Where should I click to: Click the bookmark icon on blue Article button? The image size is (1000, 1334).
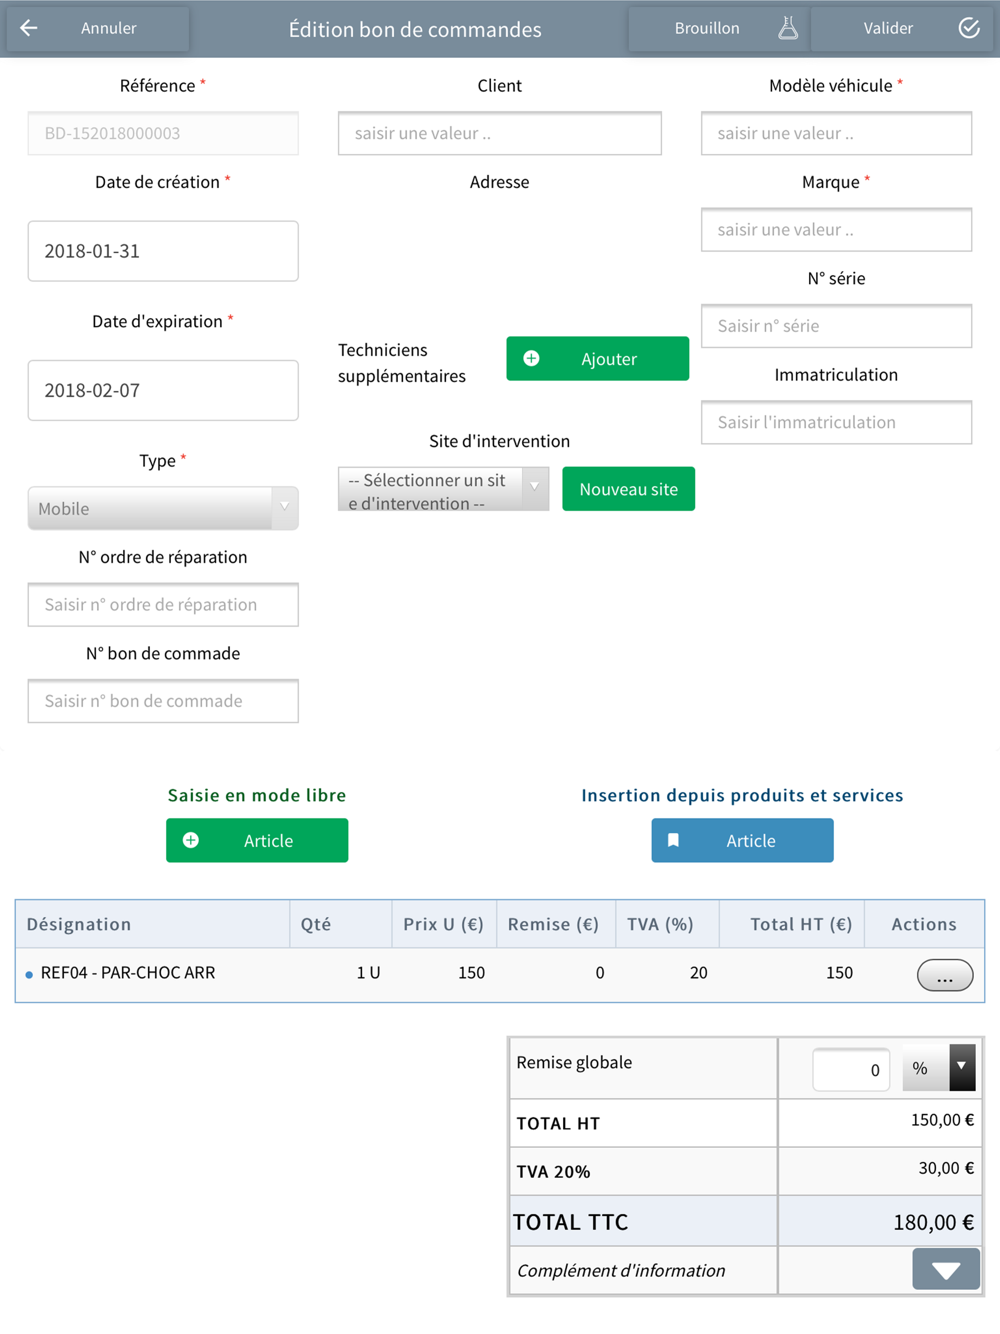(x=674, y=841)
